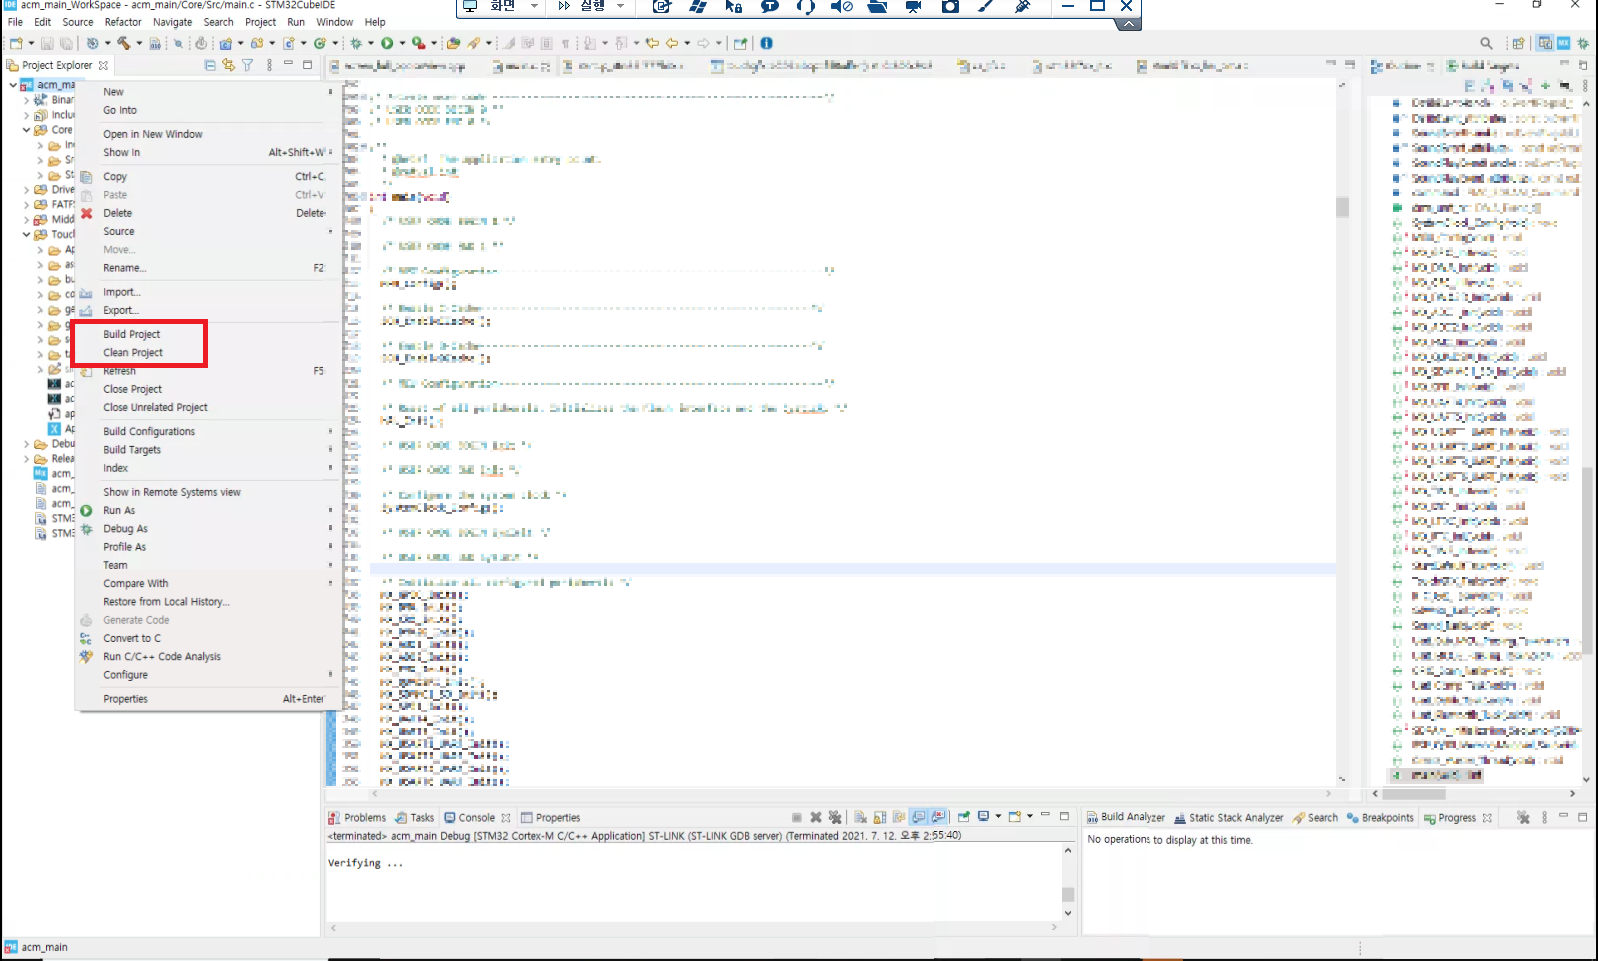Click Remove All Terminated Launches icon in console
The image size is (1598, 961).
tap(835, 817)
